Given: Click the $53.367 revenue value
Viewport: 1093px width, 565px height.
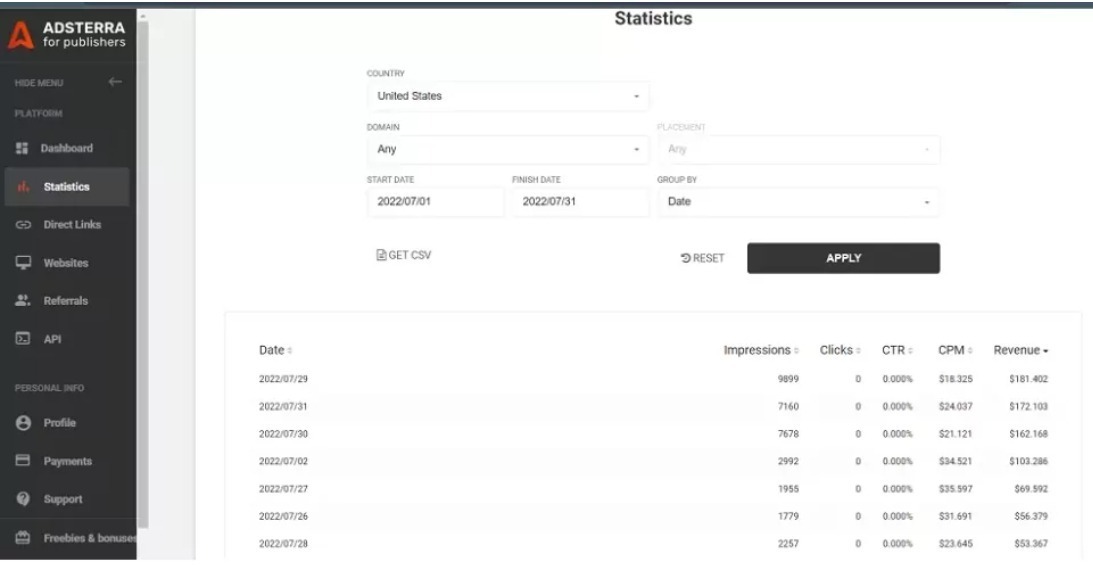Looking at the screenshot, I should point(1031,543).
